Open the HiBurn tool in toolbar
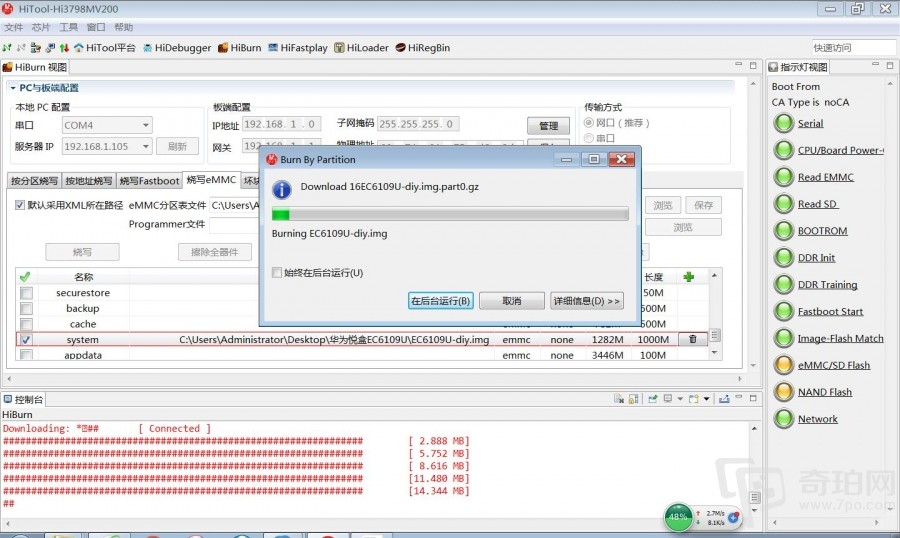Viewport: 900px width, 538px height. (239, 48)
